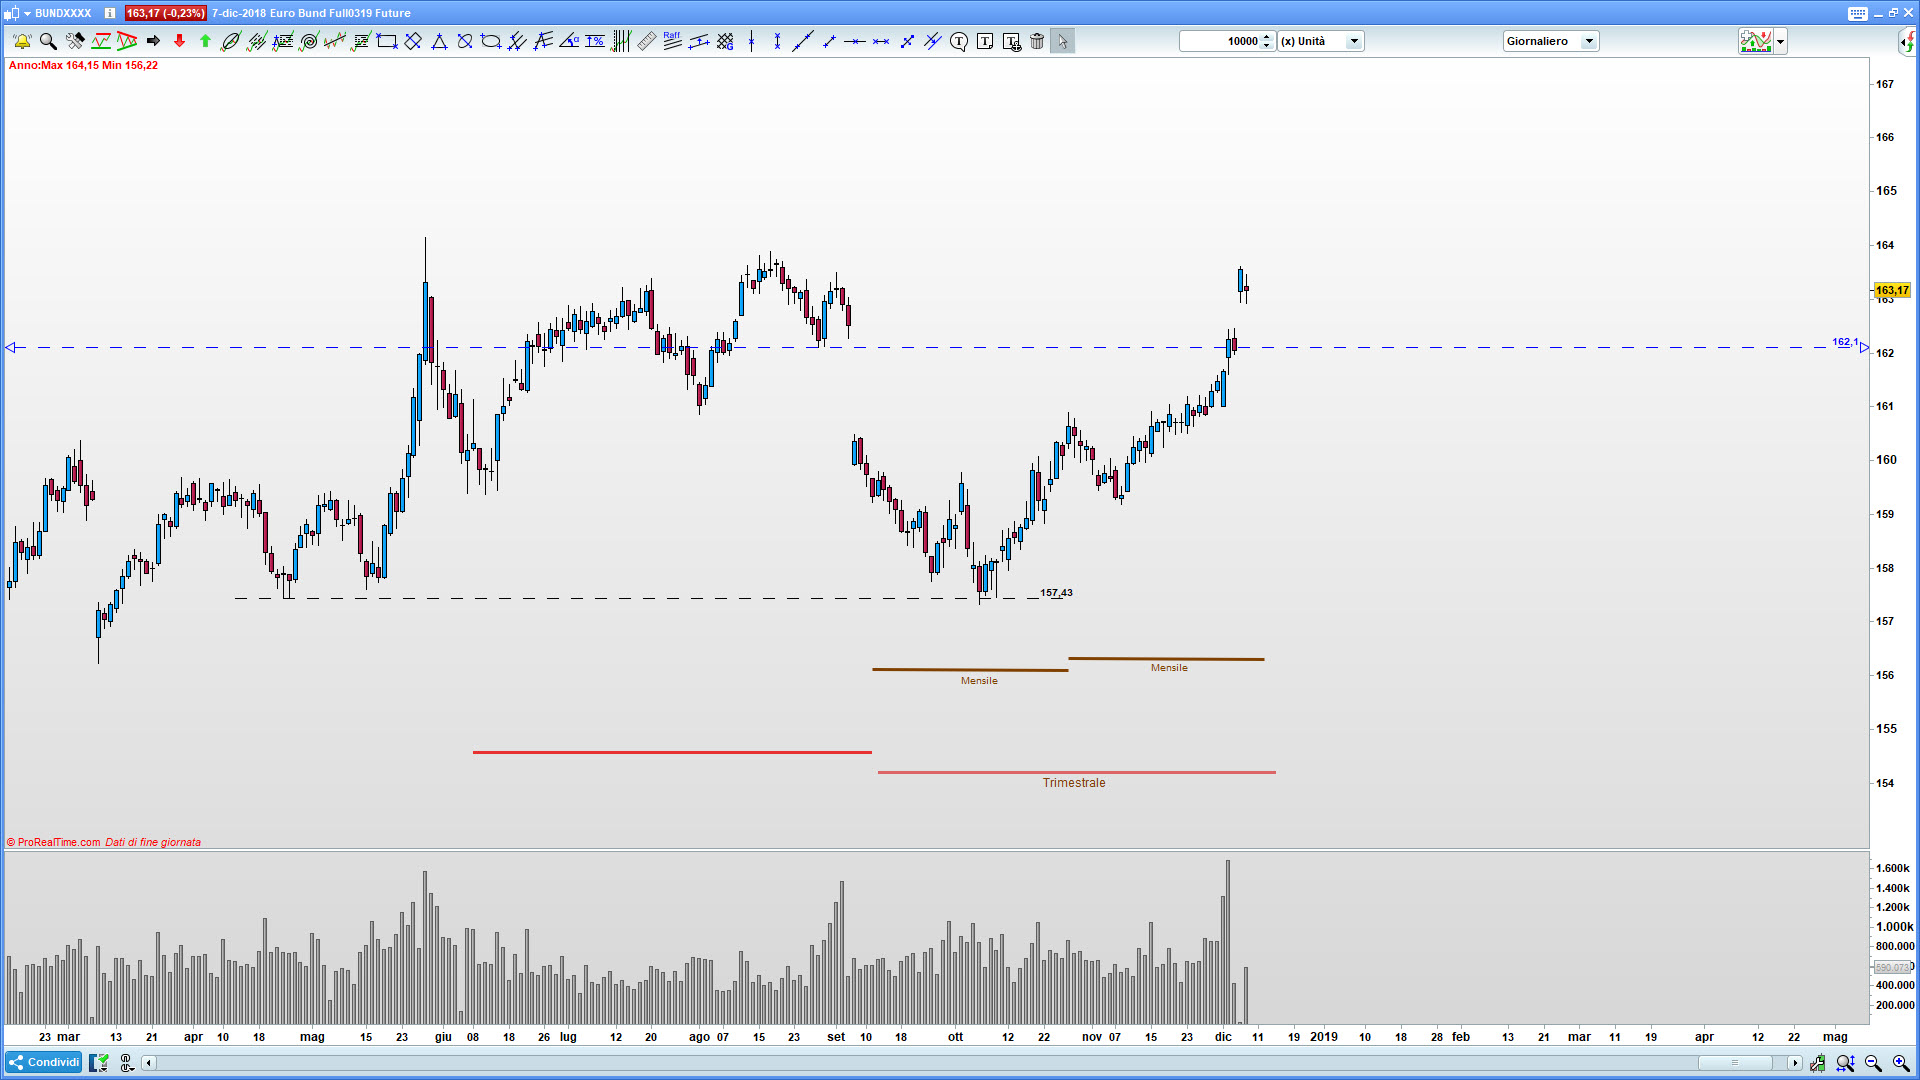Toggle the info button next to BUNDXXXX
Image resolution: width=1920 pixels, height=1080 pixels.
pos(110,13)
